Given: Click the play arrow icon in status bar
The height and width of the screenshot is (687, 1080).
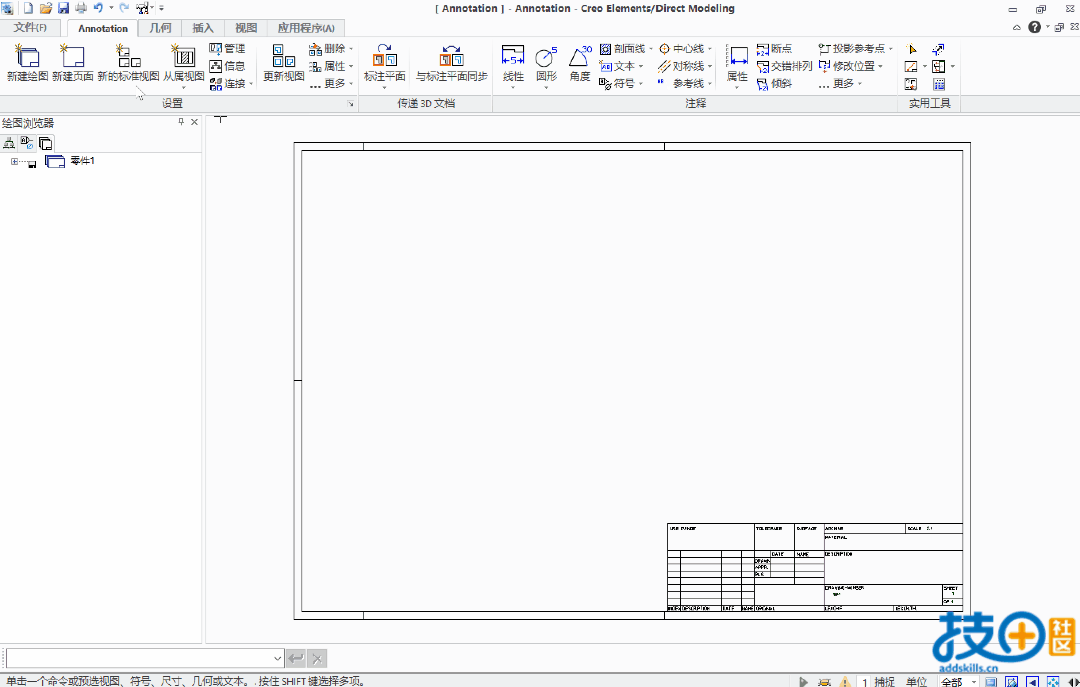Looking at the screenshot, I should click(803, 681).
